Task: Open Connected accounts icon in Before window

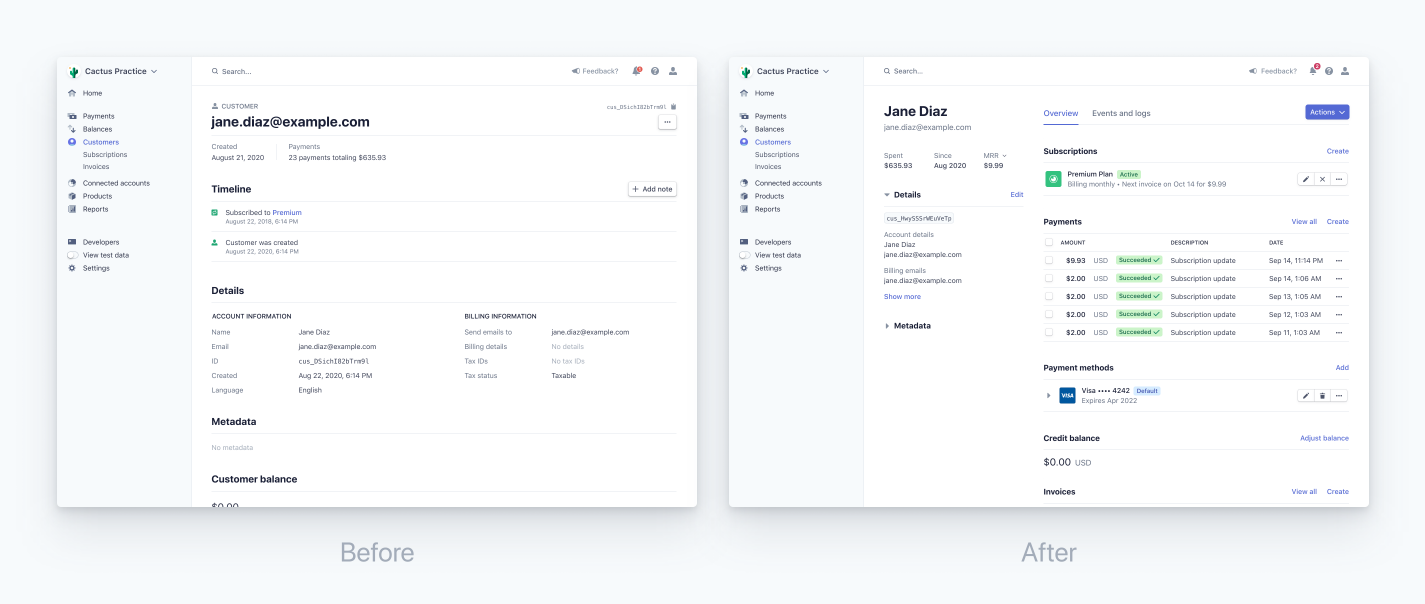Action: click(72, 183)
